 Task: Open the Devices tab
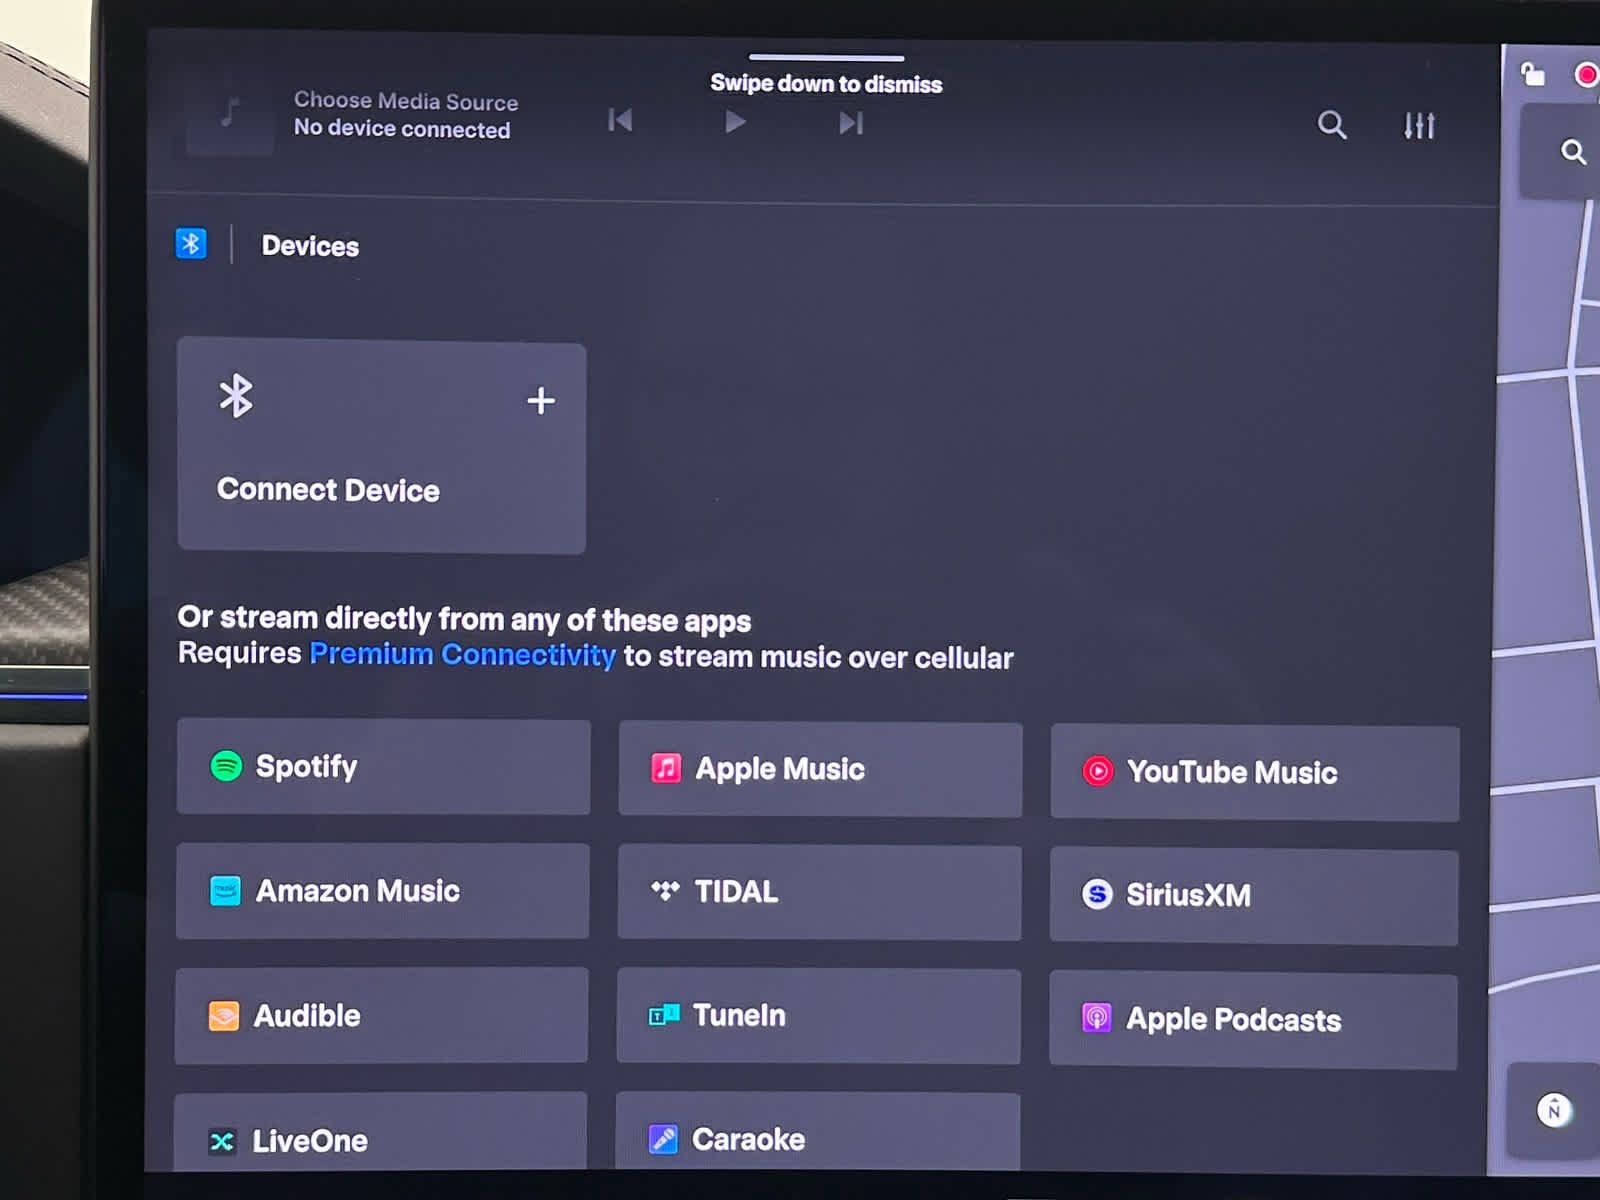click(x=310, y=246)
